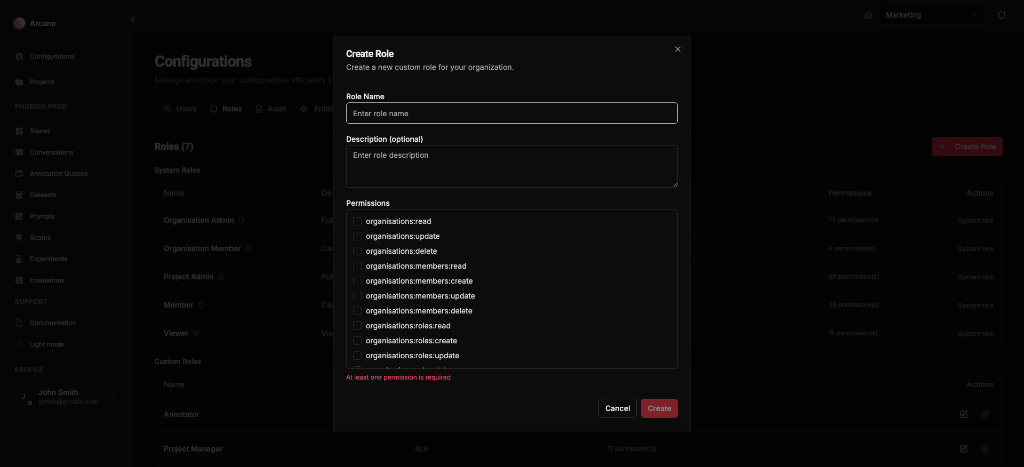Click info icon next to Organisation Admin

(242, 221)
